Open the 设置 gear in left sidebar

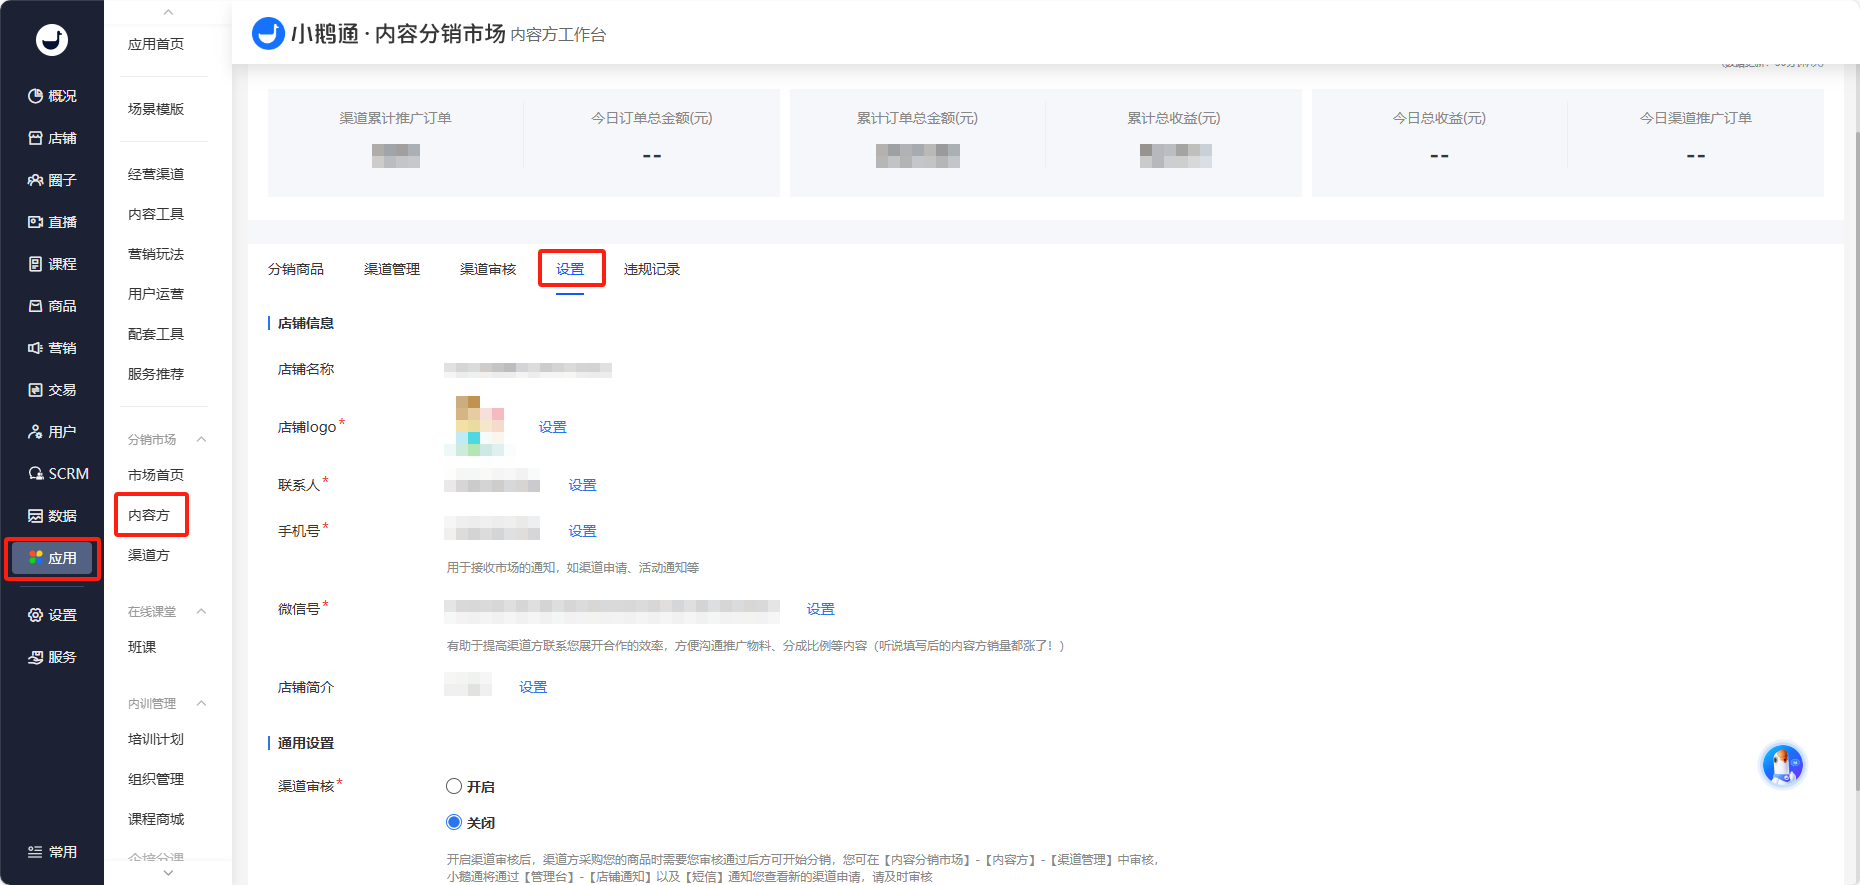tap(52, 615)
